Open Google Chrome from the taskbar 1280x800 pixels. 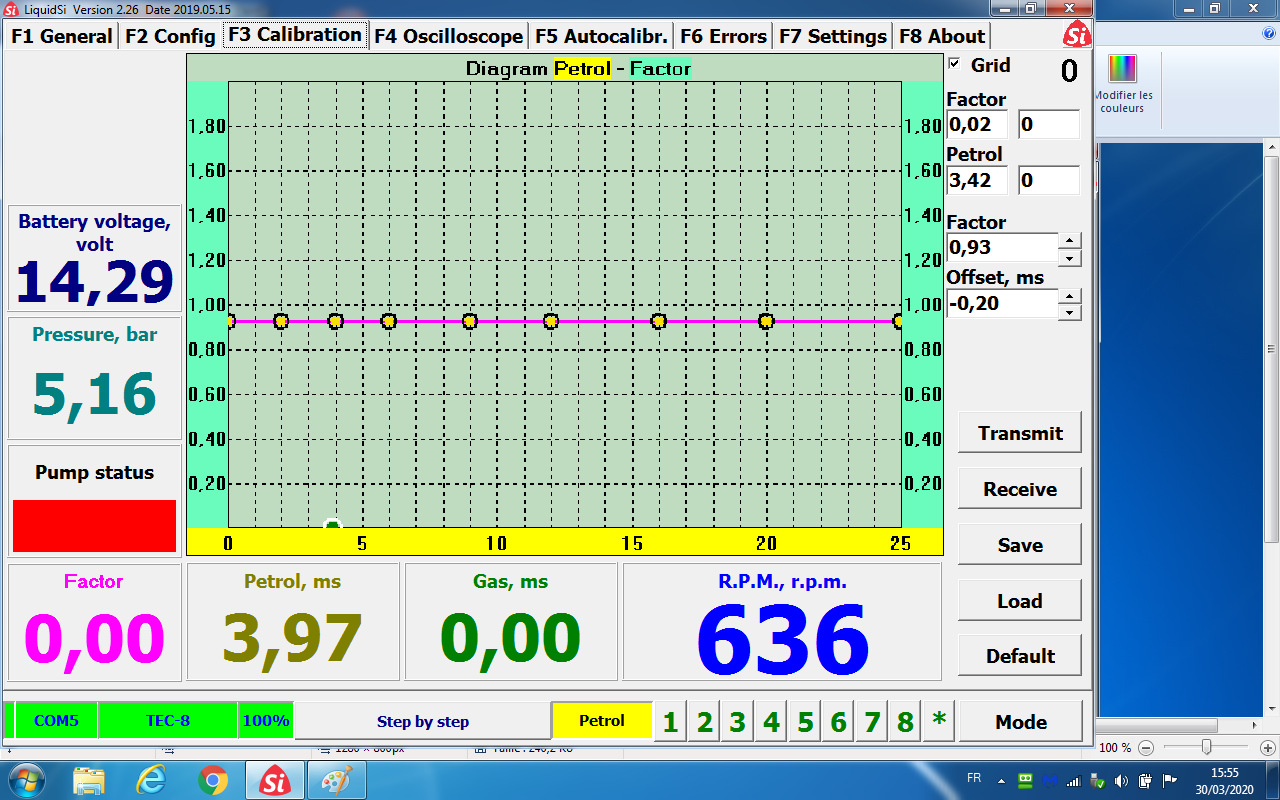pos(213,779)
